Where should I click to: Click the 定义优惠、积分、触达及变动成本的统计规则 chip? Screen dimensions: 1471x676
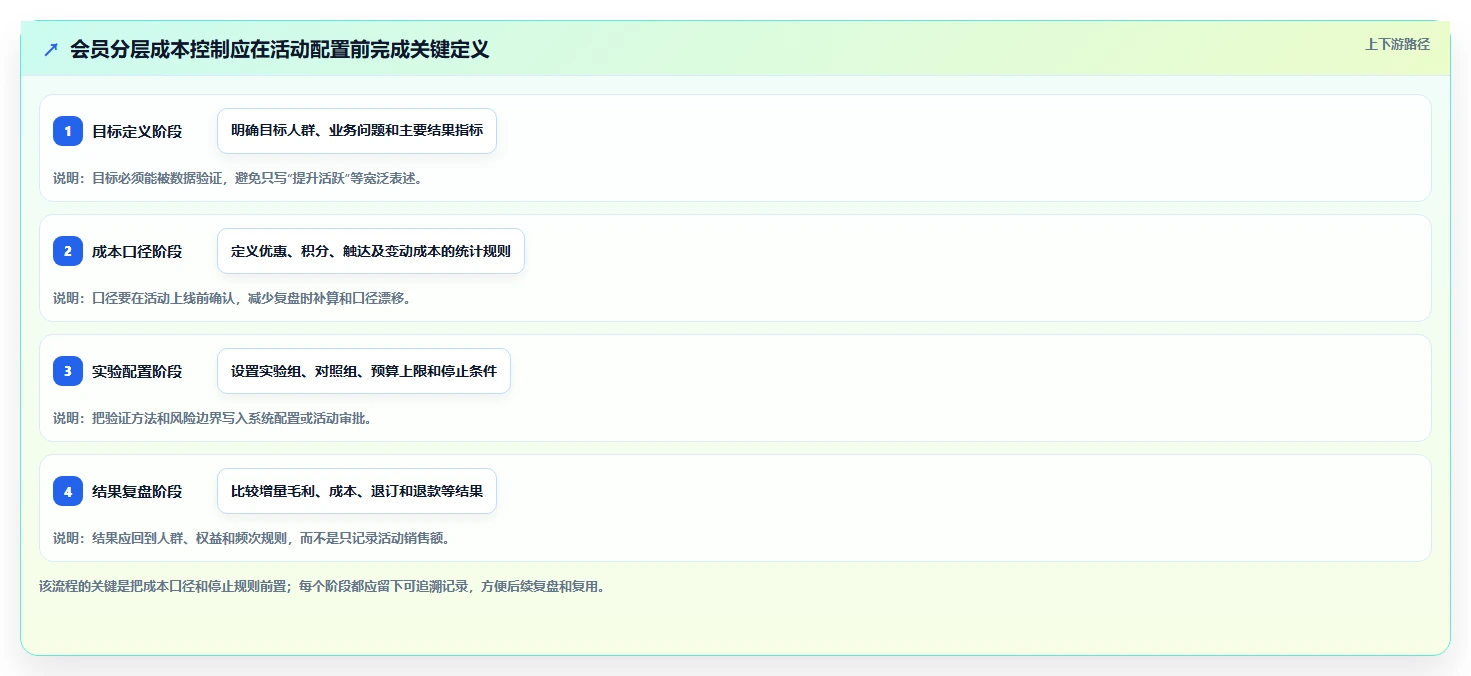tap(371, 251)
